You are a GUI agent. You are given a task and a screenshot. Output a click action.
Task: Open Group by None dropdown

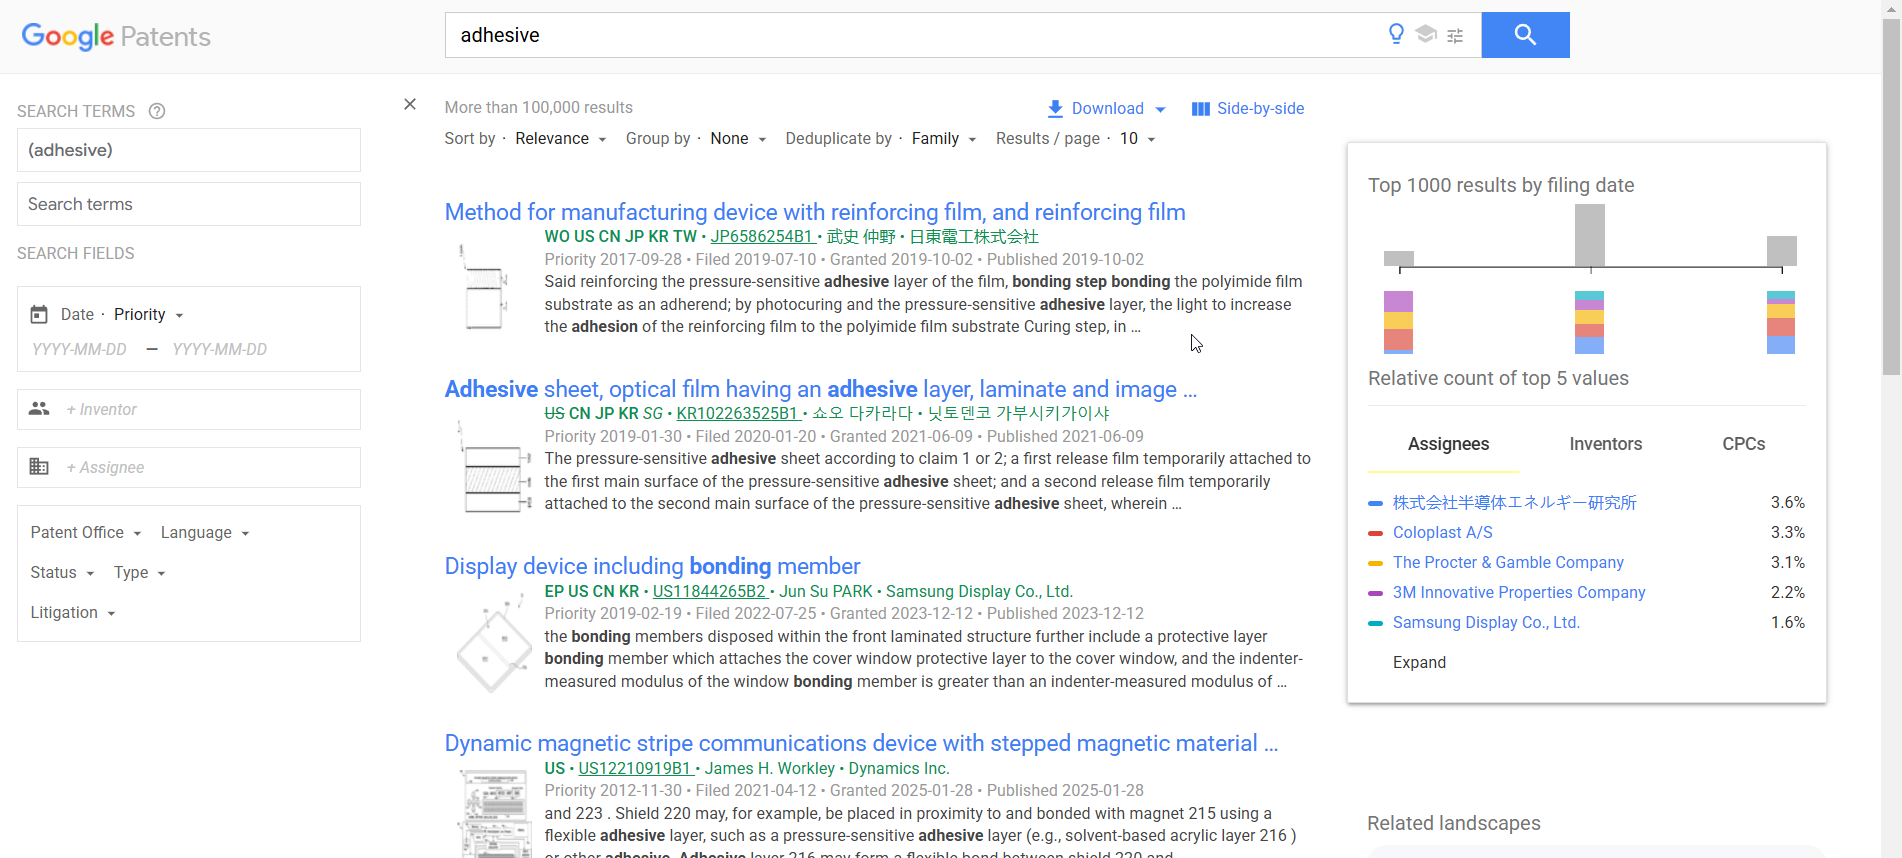738,139
